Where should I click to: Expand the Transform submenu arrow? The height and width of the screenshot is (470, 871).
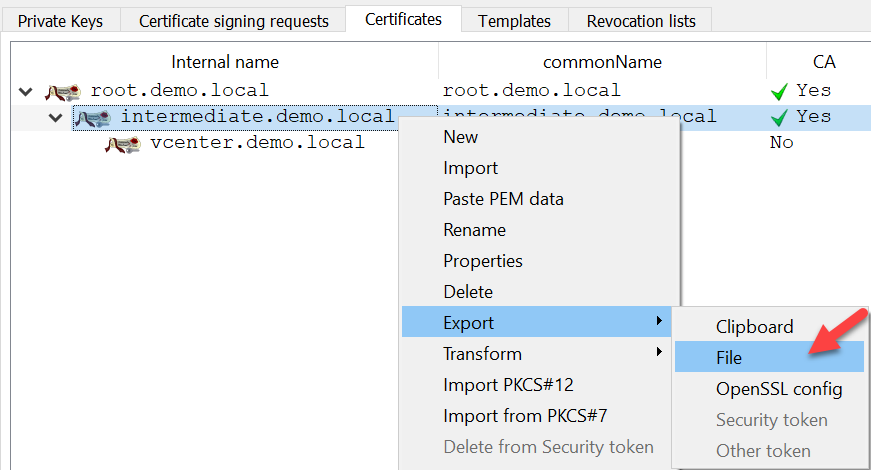(x=658, y=353)
